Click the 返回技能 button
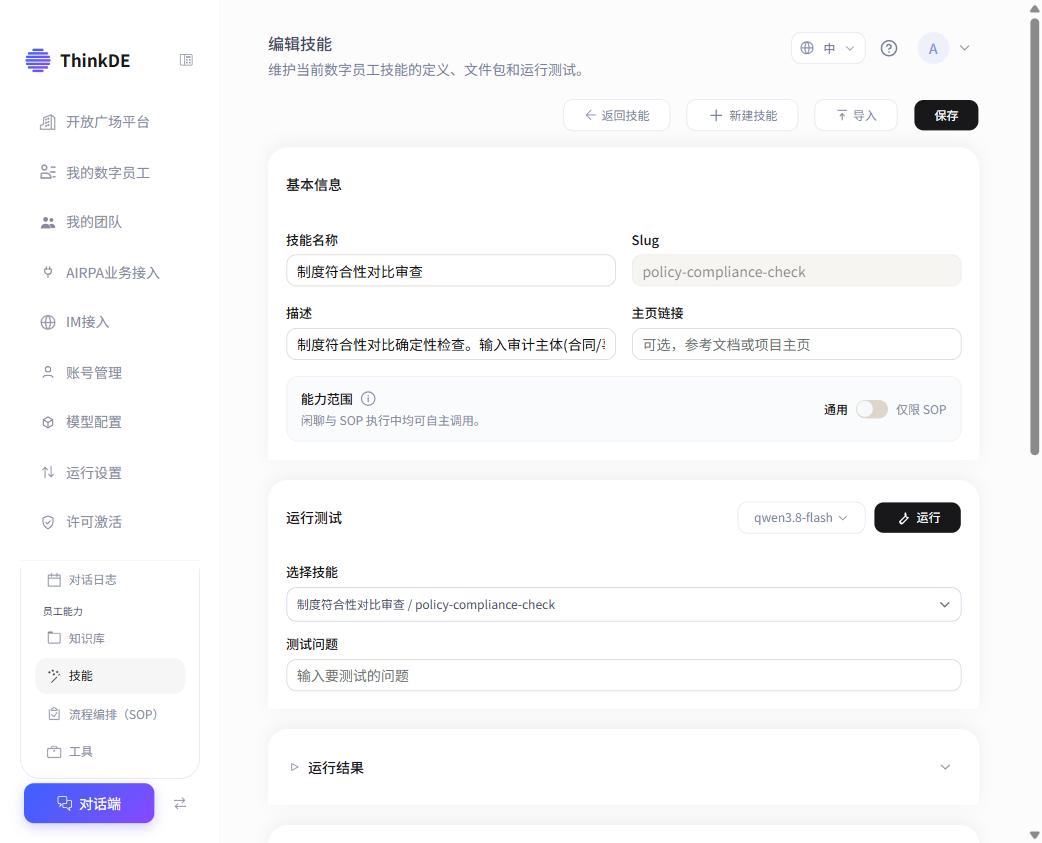 pyautogui.click(x=617, y=116)
